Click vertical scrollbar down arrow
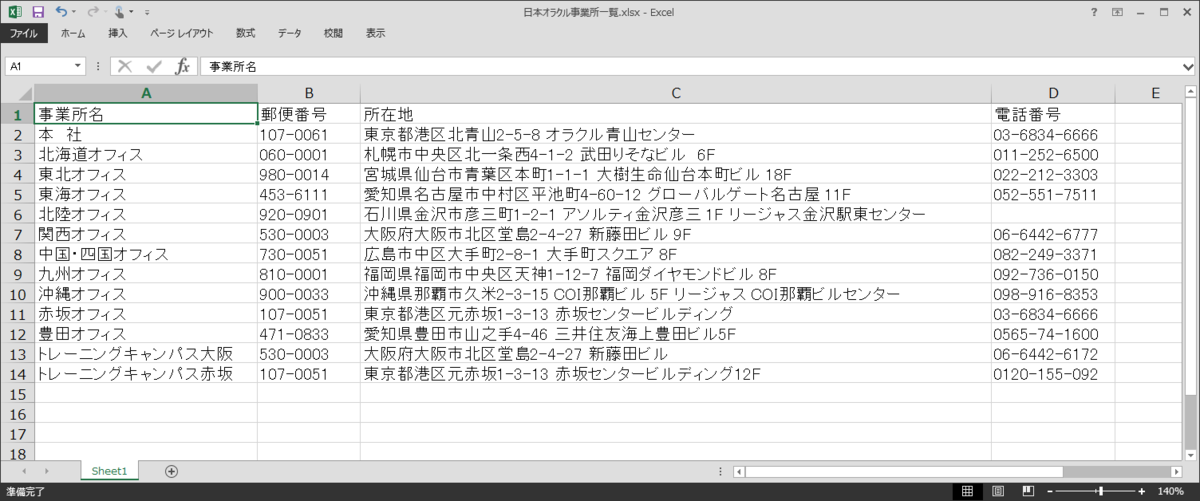 coord(1190,454)
